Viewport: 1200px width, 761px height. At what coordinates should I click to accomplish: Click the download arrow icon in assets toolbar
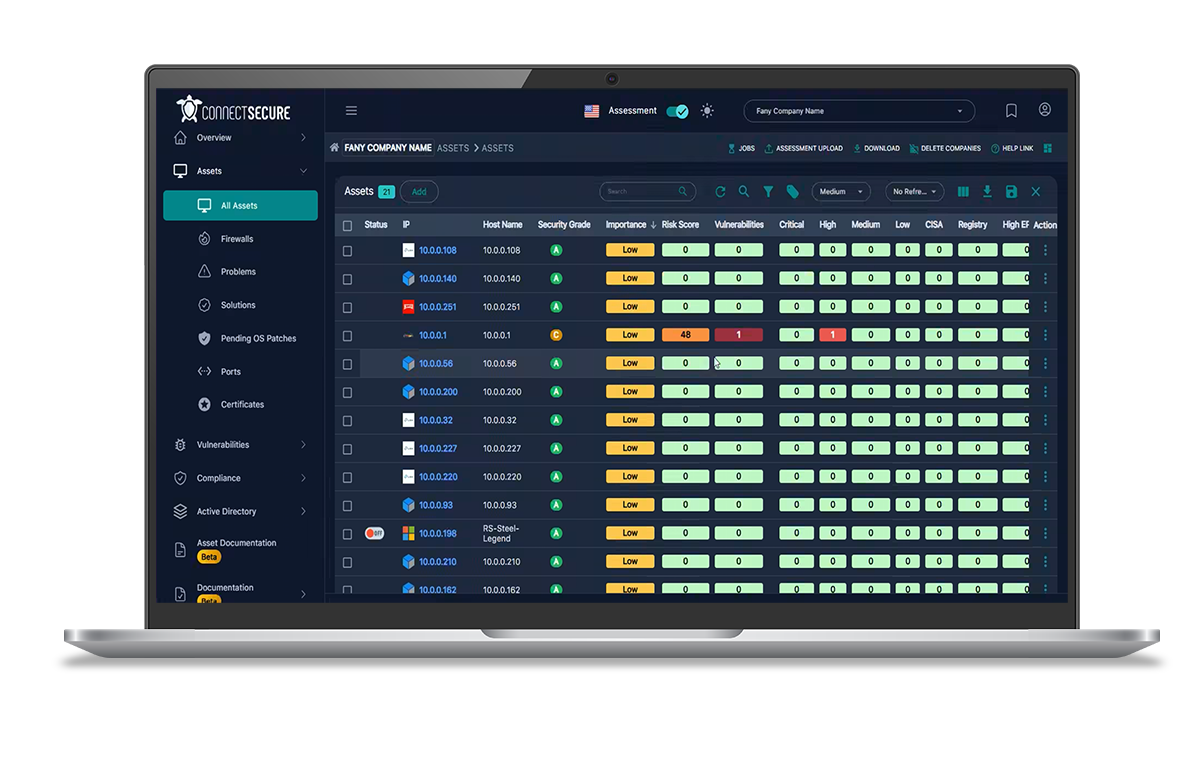coord(987,191)
